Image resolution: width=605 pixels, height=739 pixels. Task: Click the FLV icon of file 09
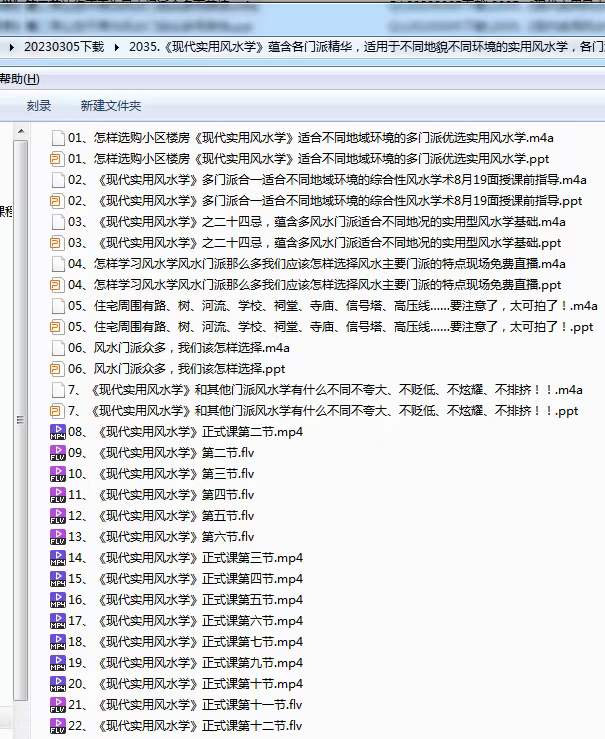coord(57,453)
